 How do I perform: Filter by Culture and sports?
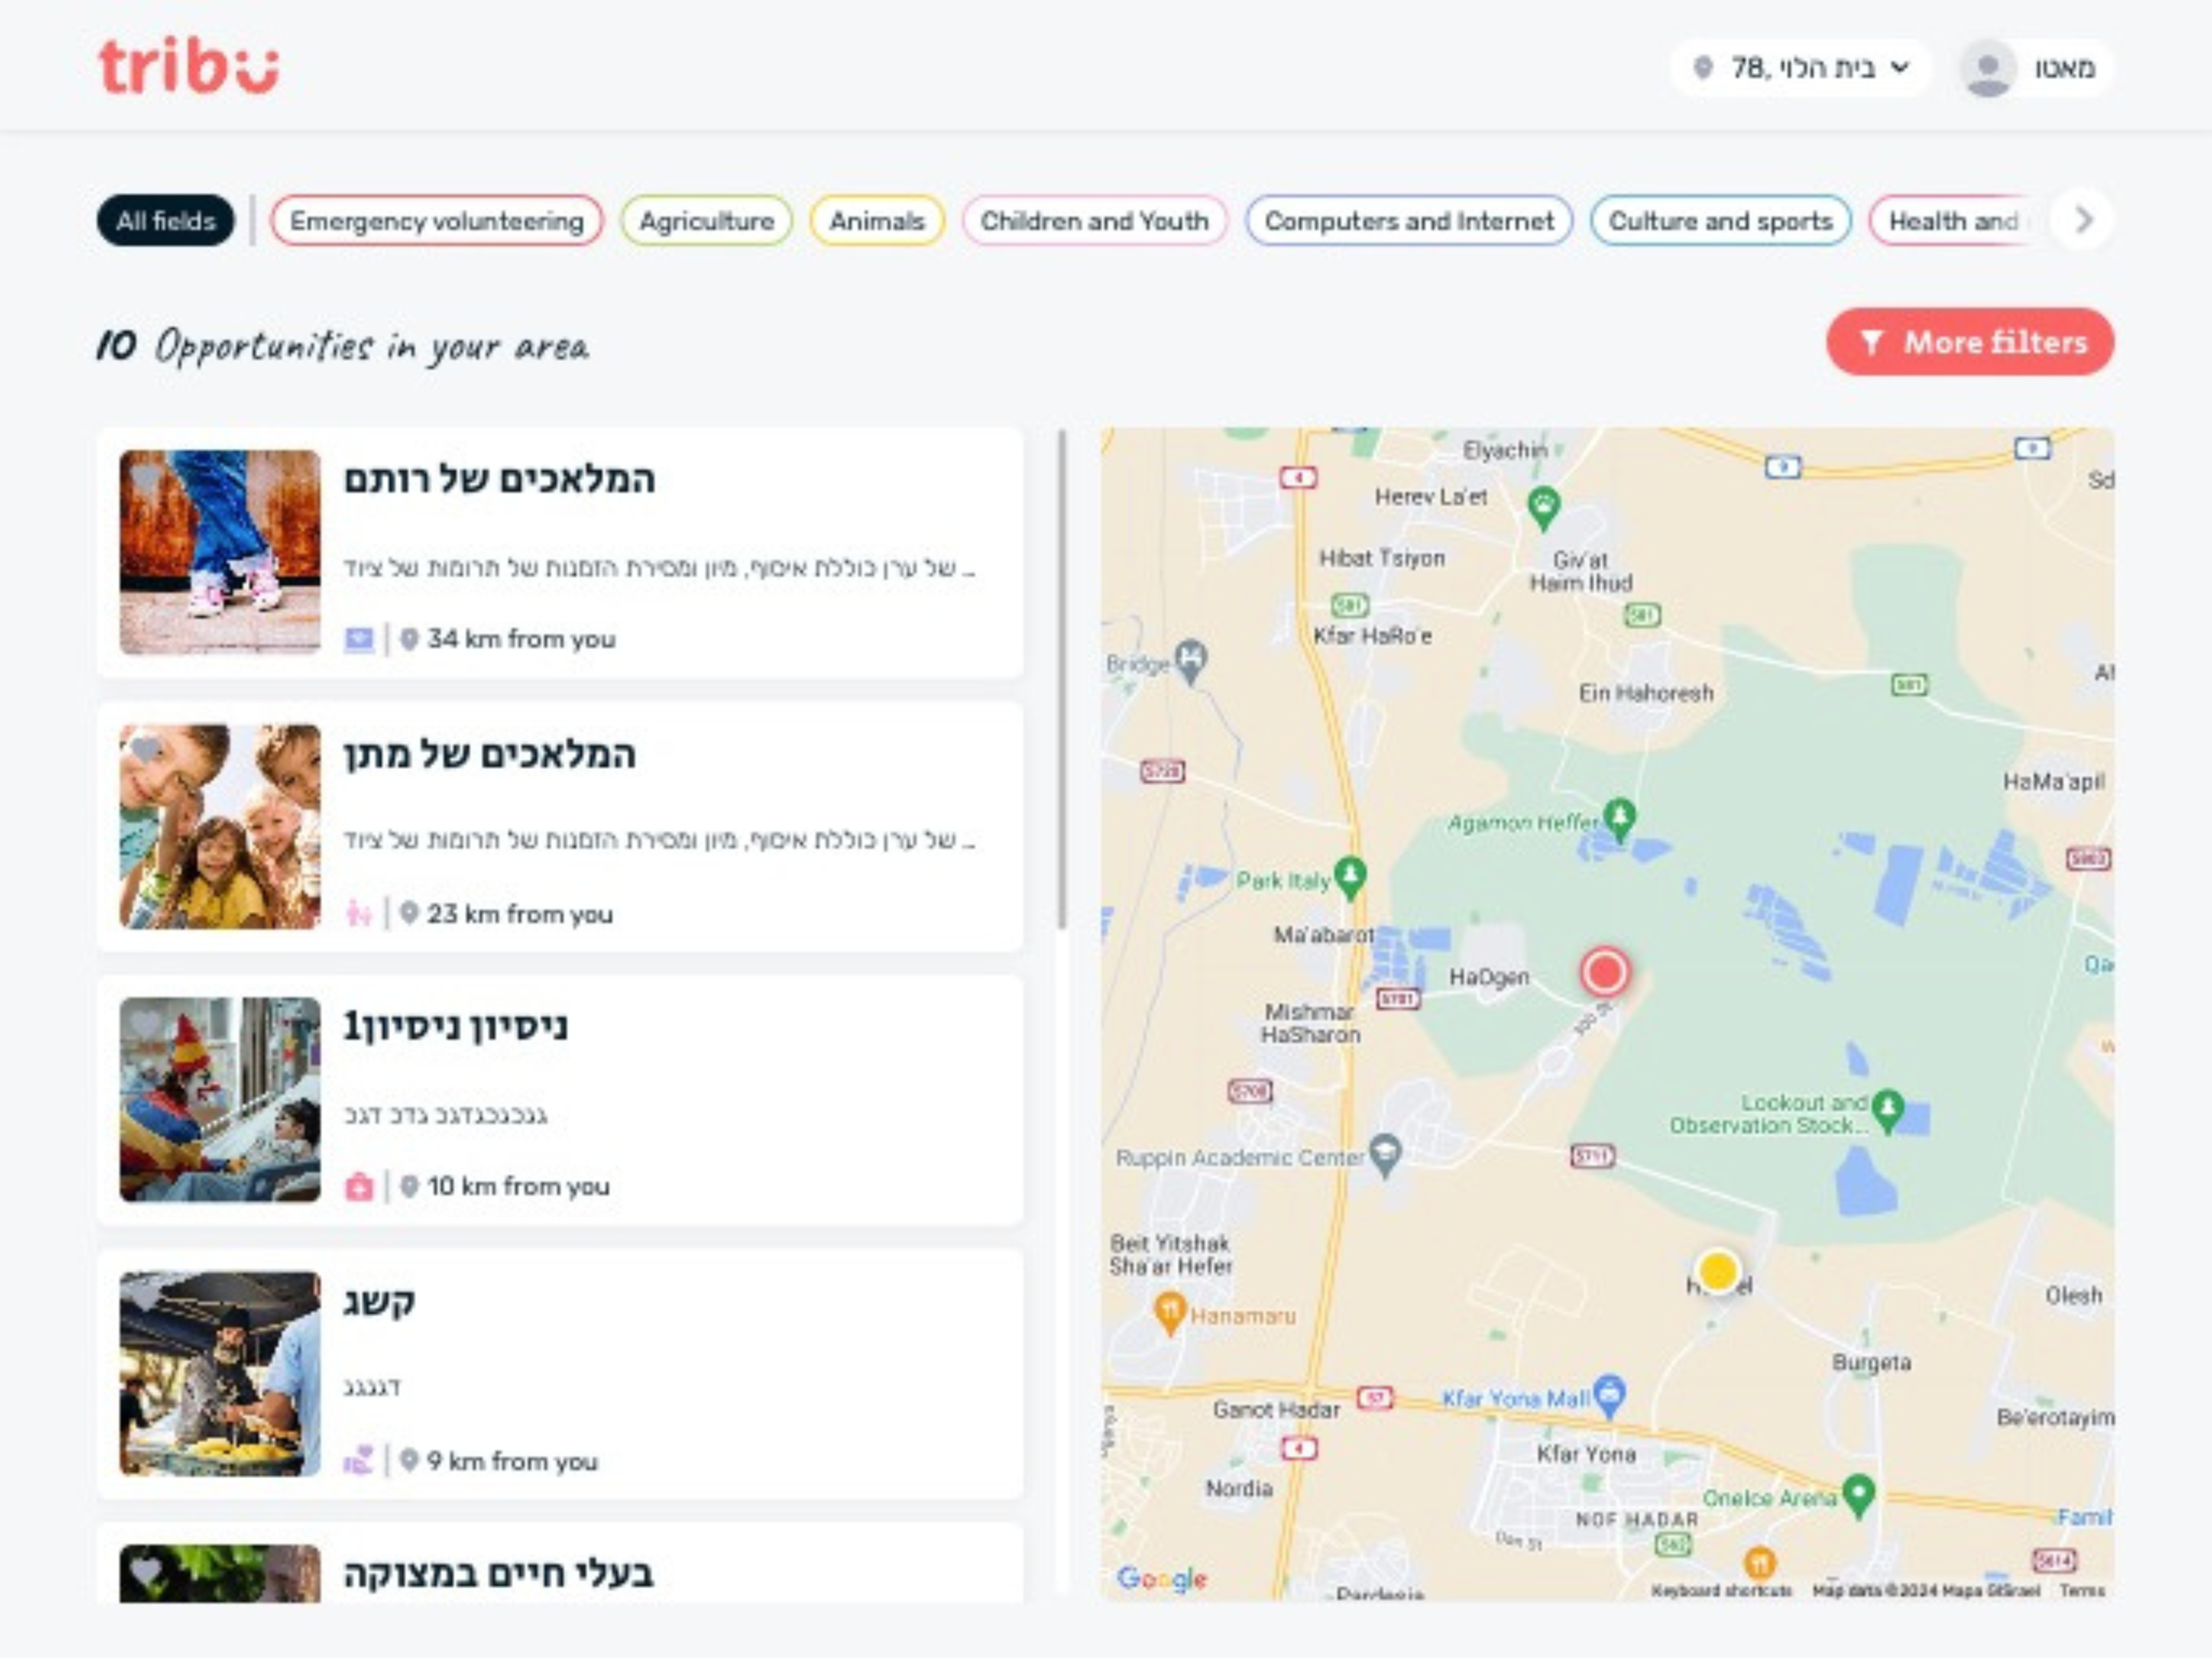[x=1721, y=221]
